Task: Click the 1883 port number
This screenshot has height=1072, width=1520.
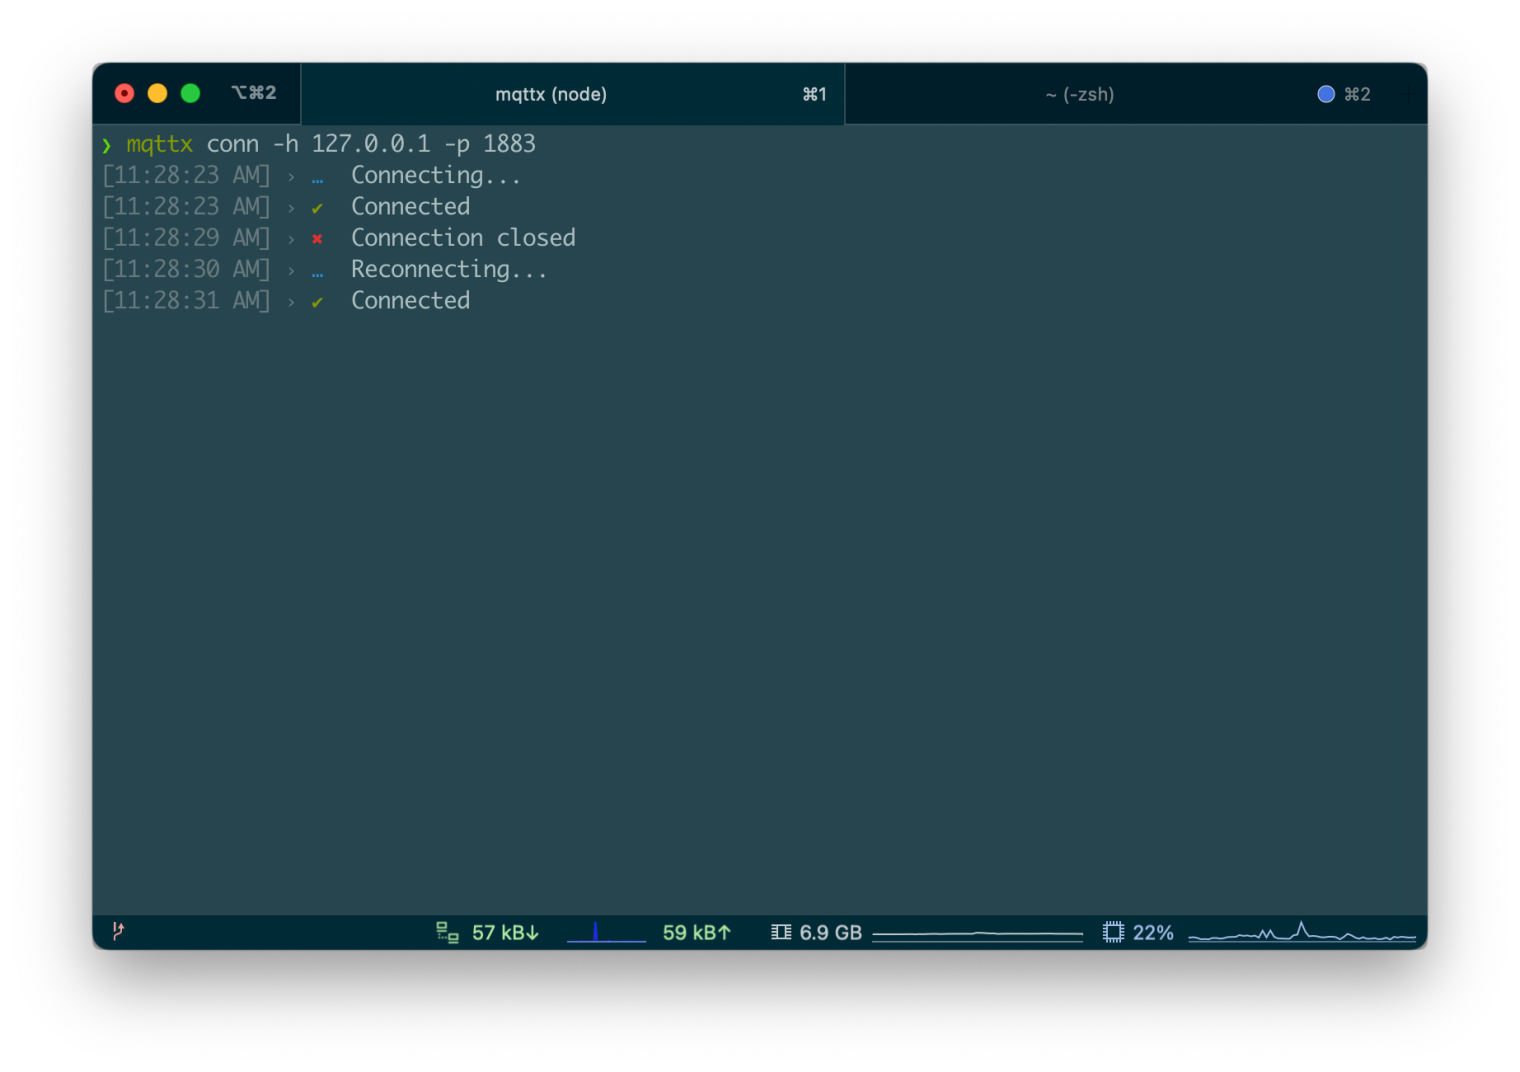Action: [x=509, y=144]
